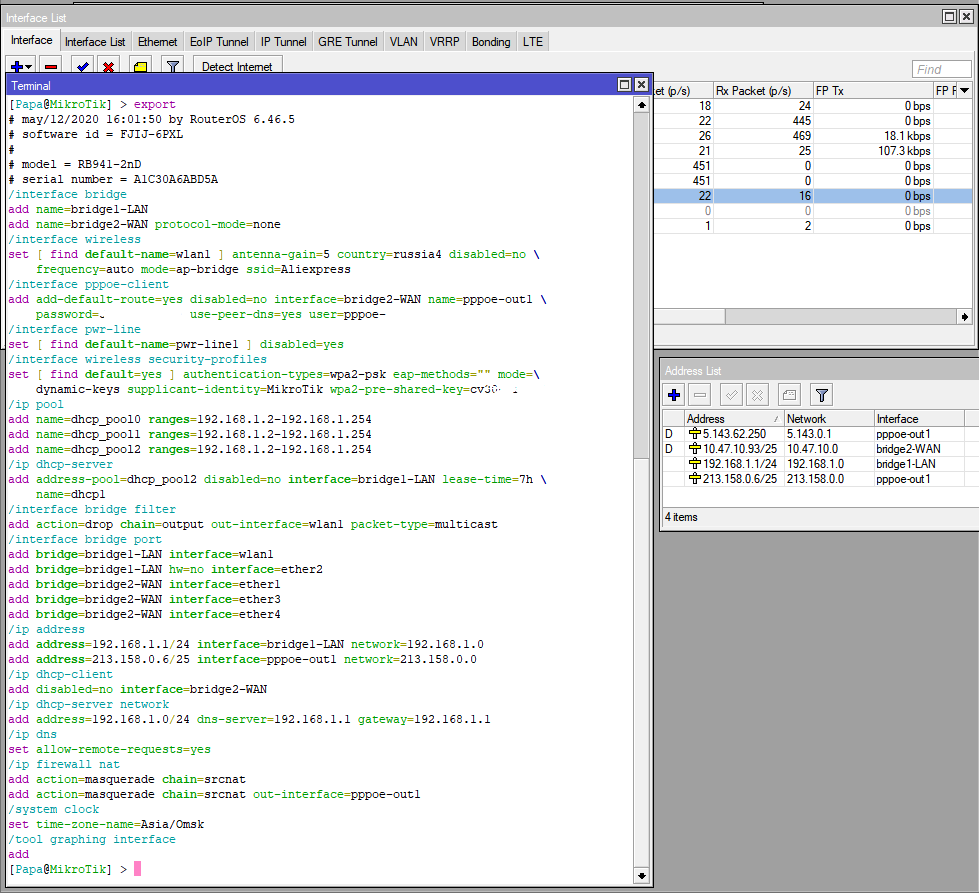Screen dimensions: 979x893
Task: Maximize the Terminal window
Action: point(624,85)
